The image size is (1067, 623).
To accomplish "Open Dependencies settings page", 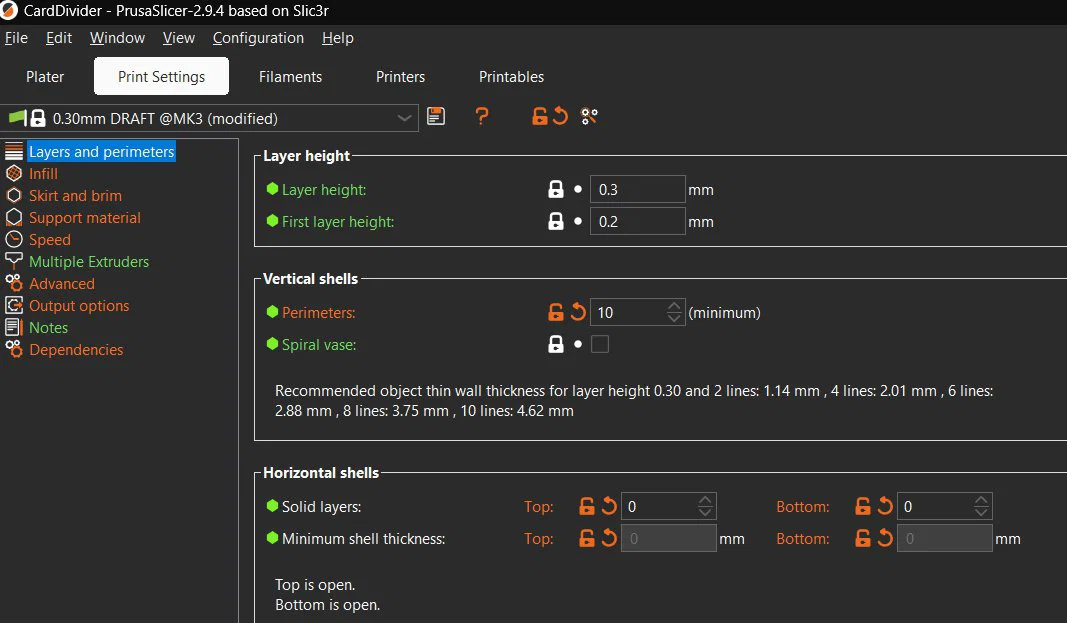I will (76, 350).
